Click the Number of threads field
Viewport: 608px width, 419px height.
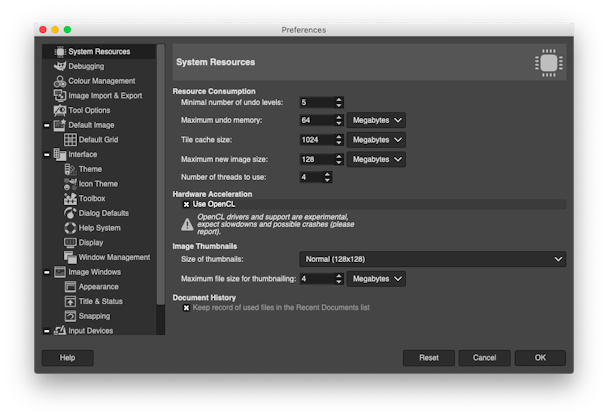311,177
